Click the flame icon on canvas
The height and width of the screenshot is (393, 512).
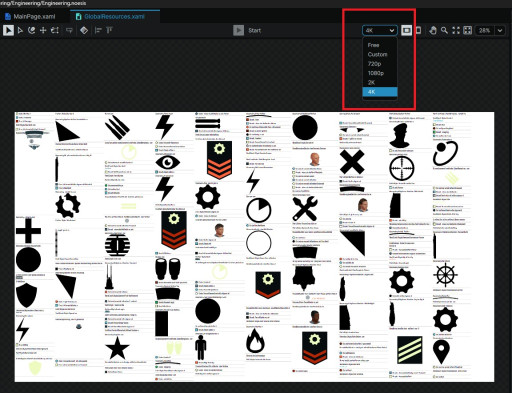pos(255,341)
